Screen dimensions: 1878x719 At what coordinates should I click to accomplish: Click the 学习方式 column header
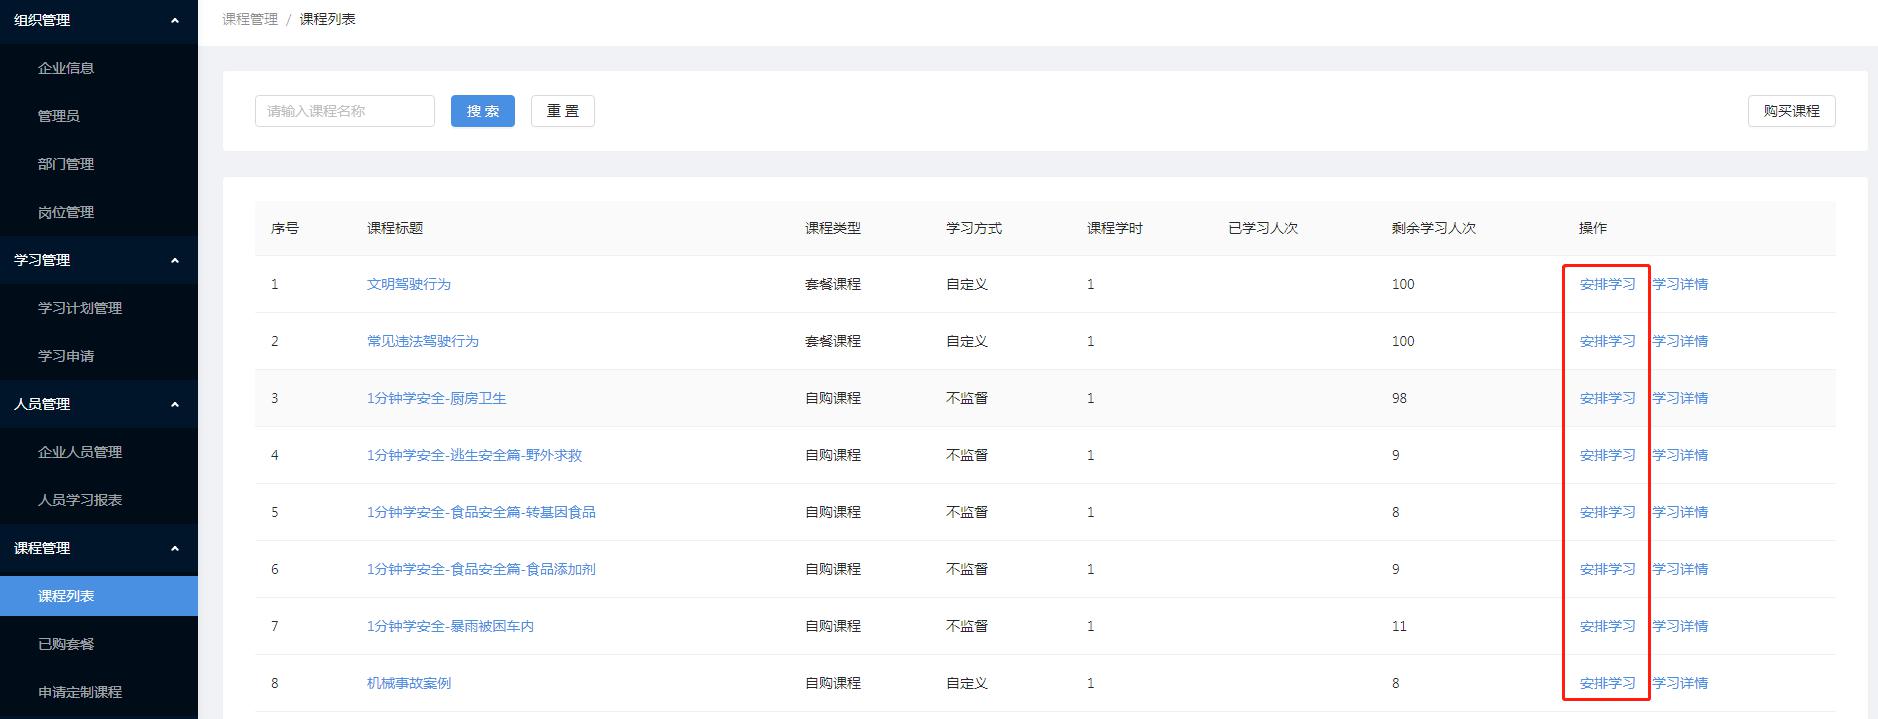pyautogui.click(x=974, y=228)
